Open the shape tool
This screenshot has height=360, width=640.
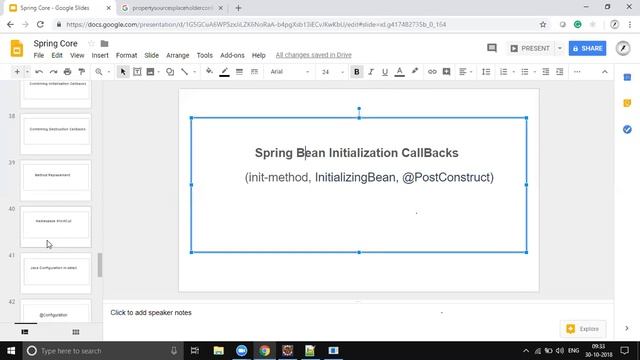170,72
